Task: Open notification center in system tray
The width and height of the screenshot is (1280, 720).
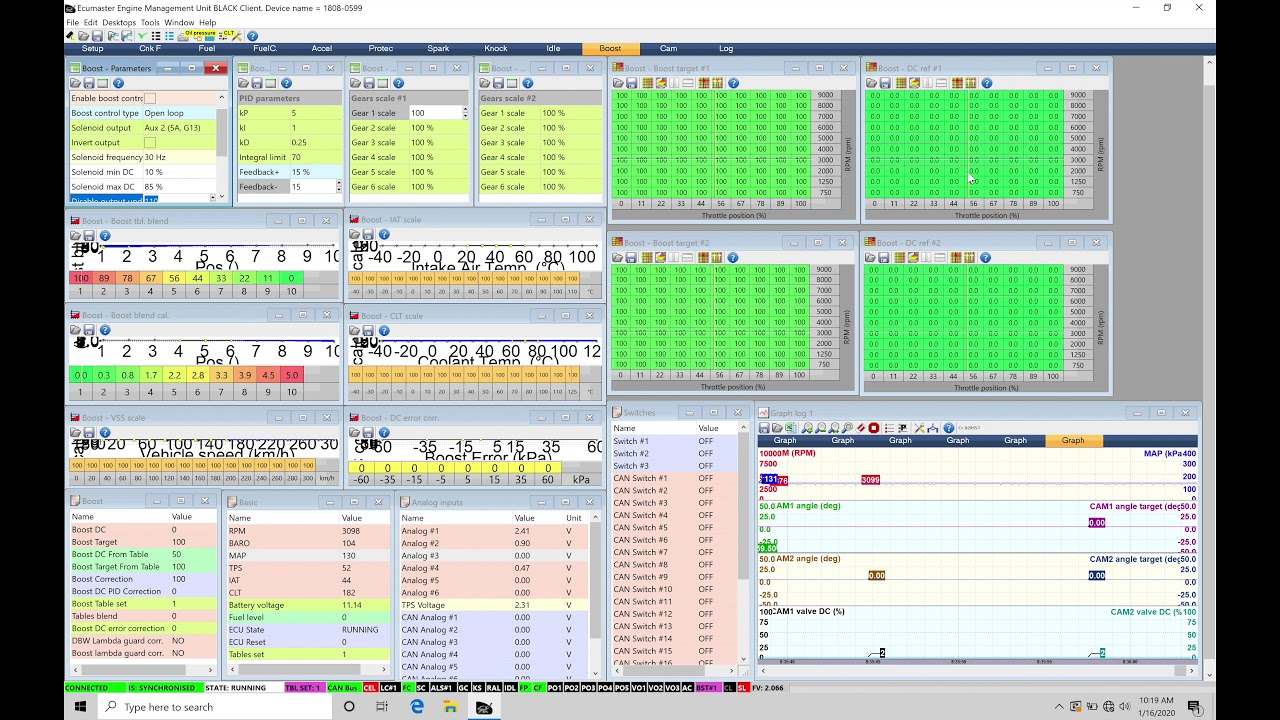Action: (x=1194, y=707)
